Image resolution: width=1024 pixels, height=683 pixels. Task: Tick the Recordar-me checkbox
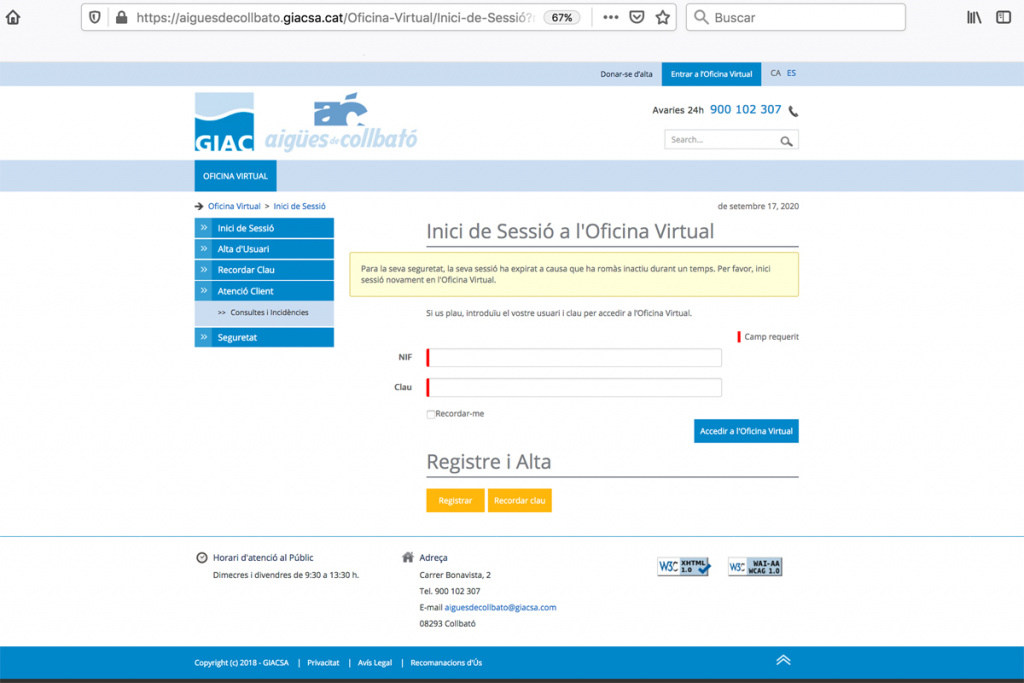point(430,414)
